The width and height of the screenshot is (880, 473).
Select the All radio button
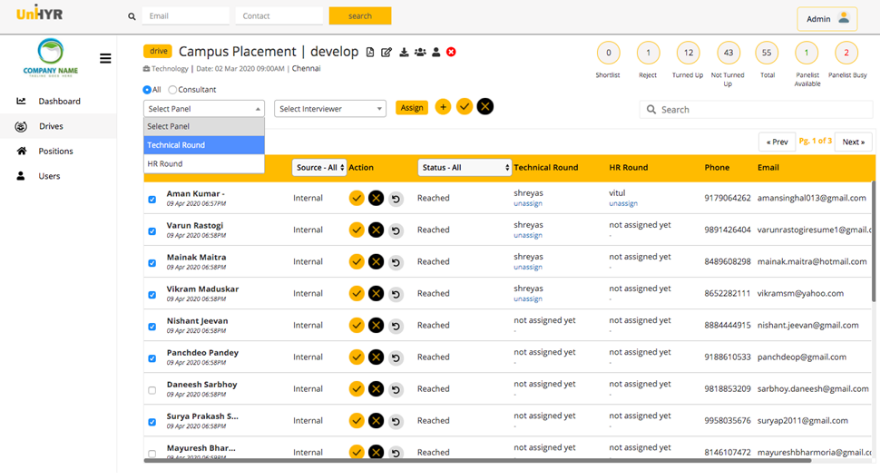coord(147,90)
